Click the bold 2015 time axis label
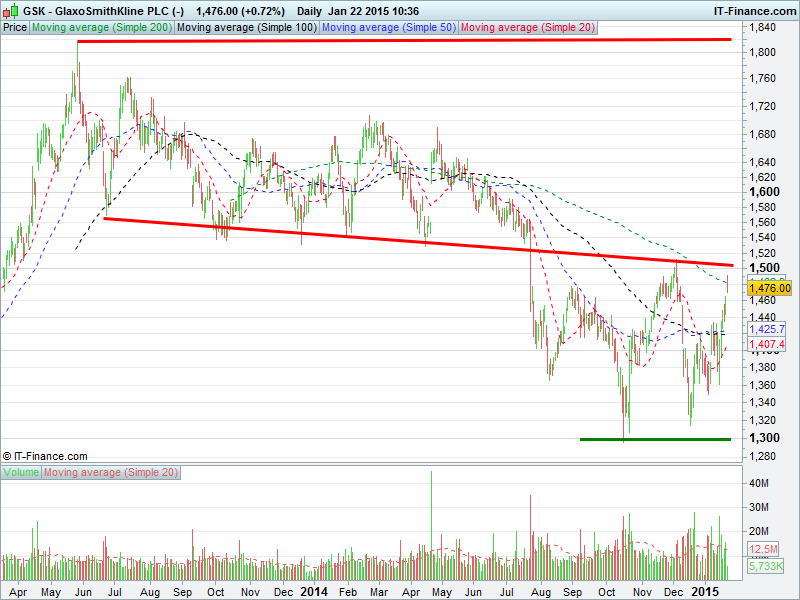800x600 pixels. 704,592
